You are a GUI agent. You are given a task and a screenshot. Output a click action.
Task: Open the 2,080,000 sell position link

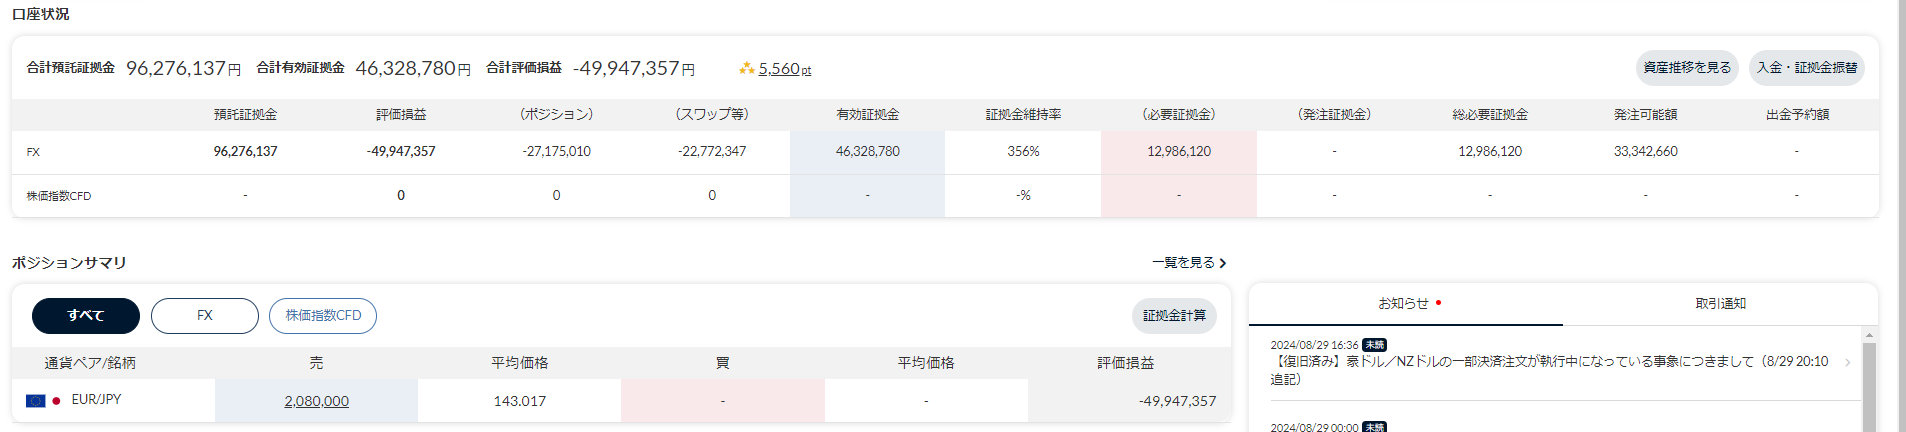point(316,401)
